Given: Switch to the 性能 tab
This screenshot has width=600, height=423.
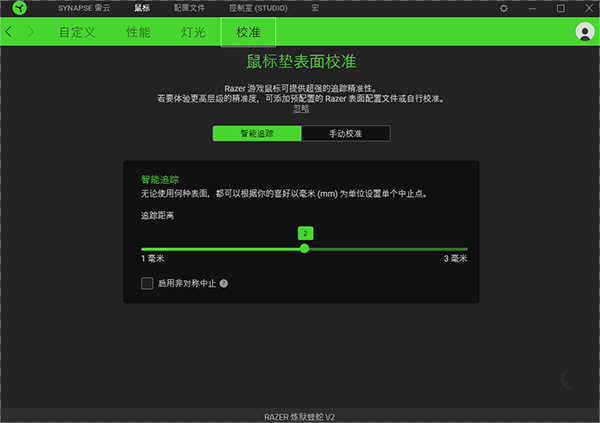Looking at the screenshot, I should click(138, 32).
